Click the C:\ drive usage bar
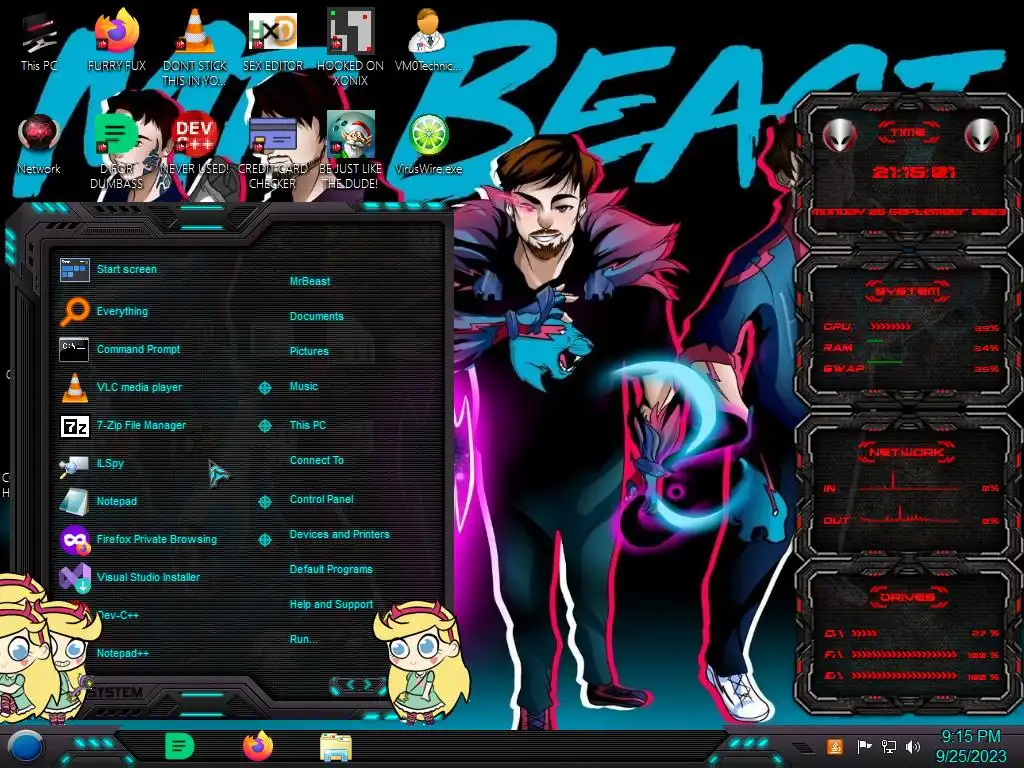 (x=864, y=633)
